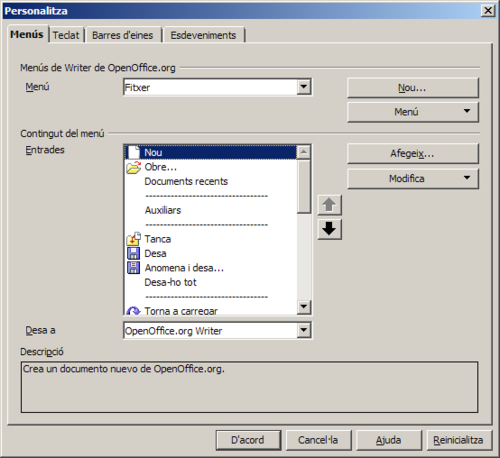Viewport: 500px width, 458px height.
Task: Click the entries list scroll down arrow
Action: 304,307
